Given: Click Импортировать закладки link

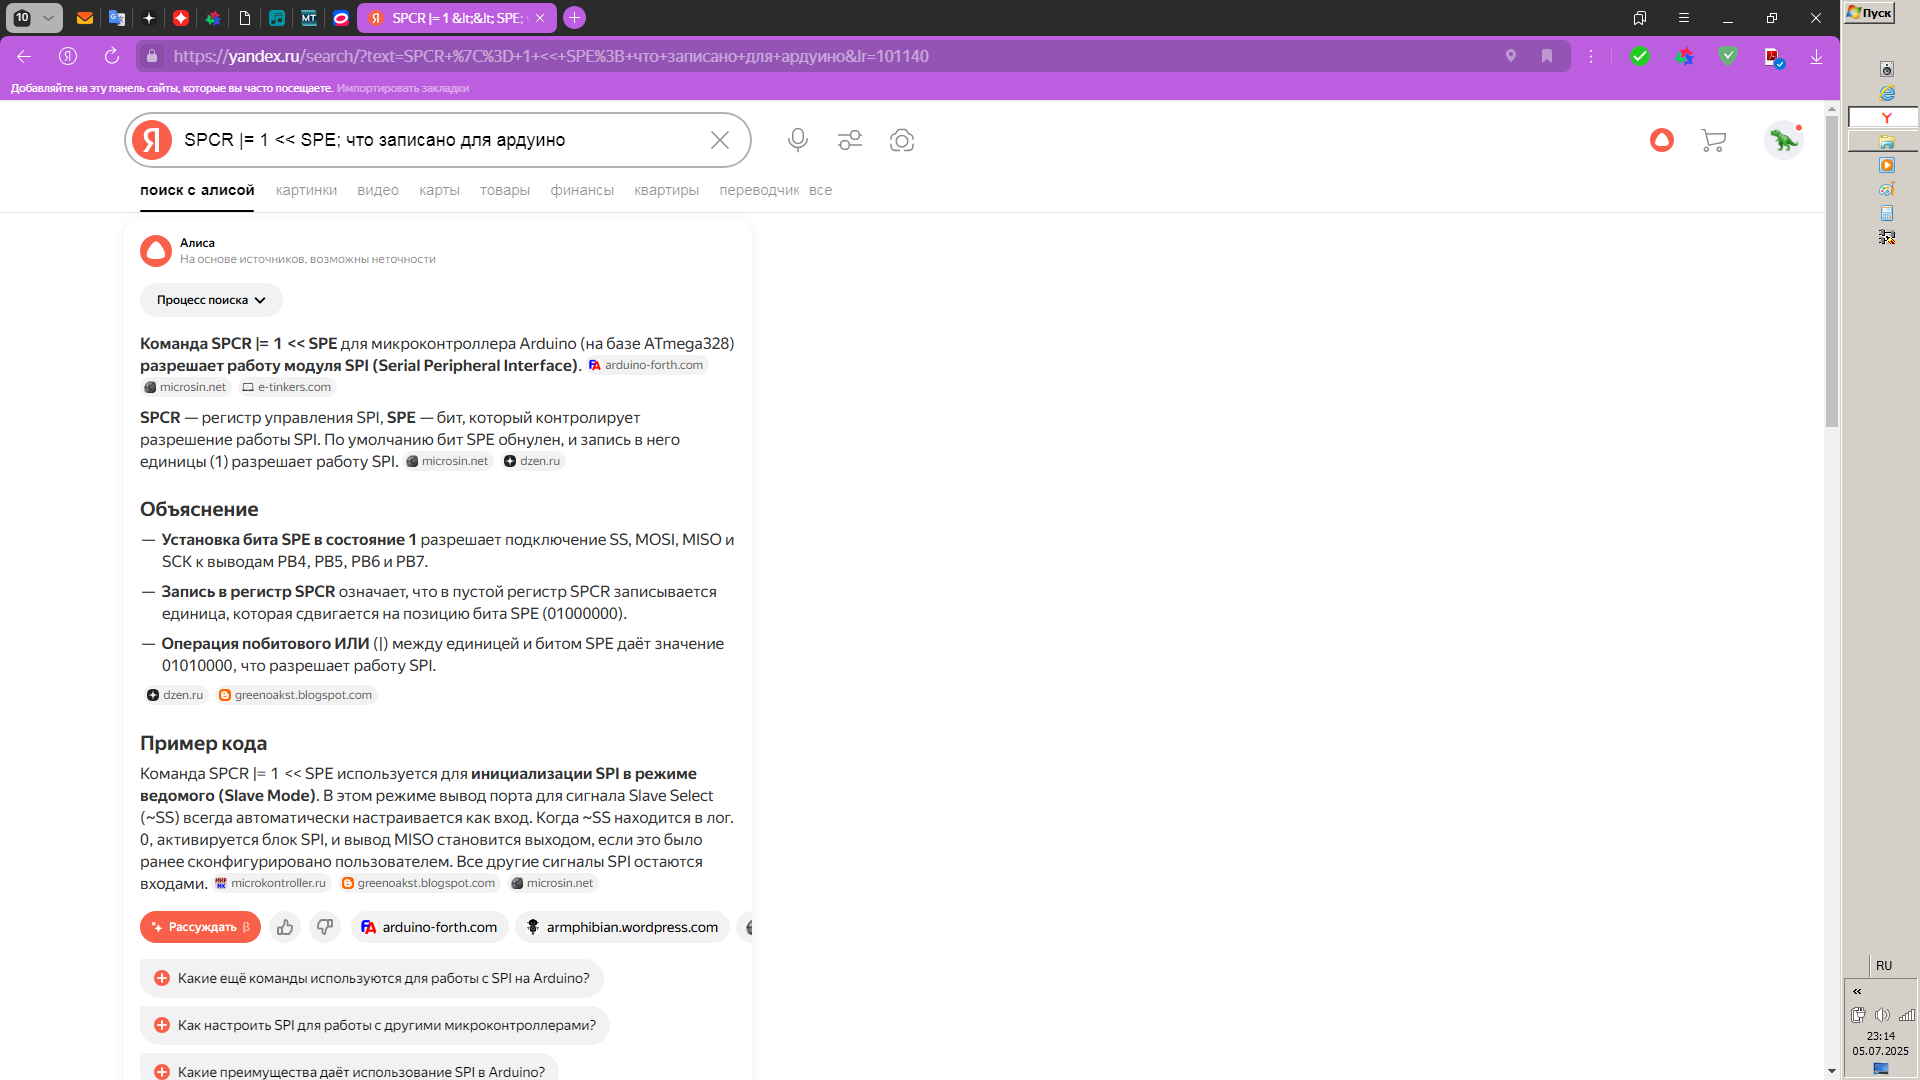Looking at the screenshot, I should coord(403,88).
